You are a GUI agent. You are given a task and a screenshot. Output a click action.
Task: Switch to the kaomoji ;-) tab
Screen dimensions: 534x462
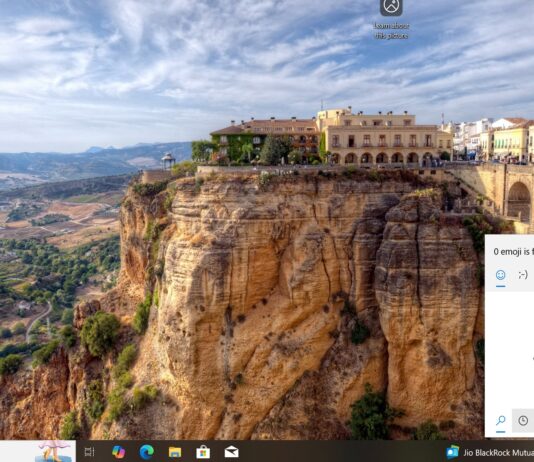coord(523,274)
